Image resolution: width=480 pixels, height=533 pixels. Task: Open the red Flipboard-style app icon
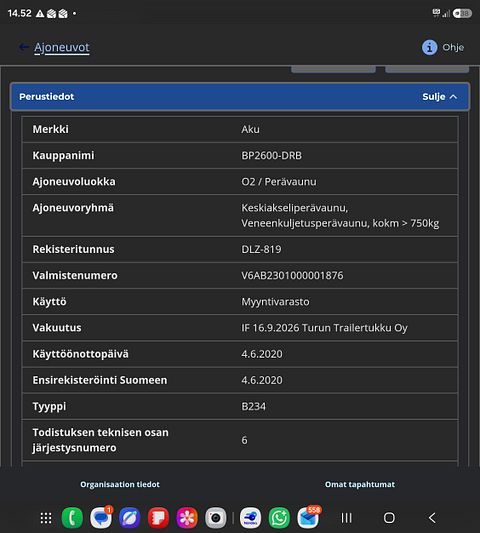pyautogui.click(x=158, y=518)
